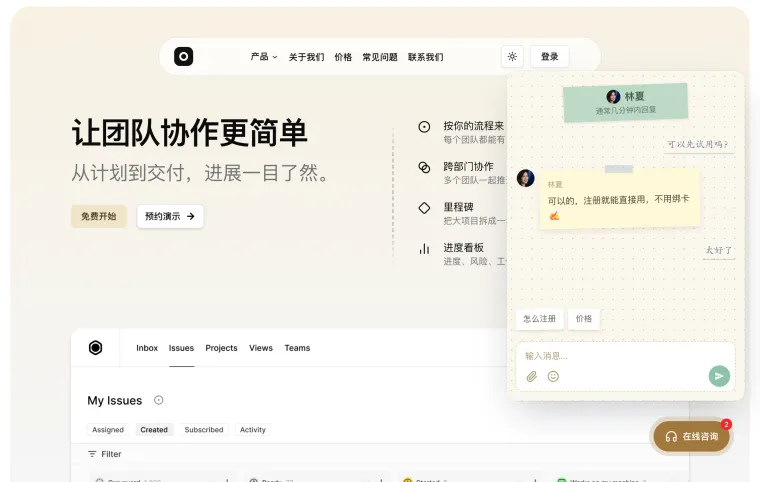The width and height of the screenshot is (760, 482).
Task: Open 常见问题 in the navbar
Action: point(380,57)
